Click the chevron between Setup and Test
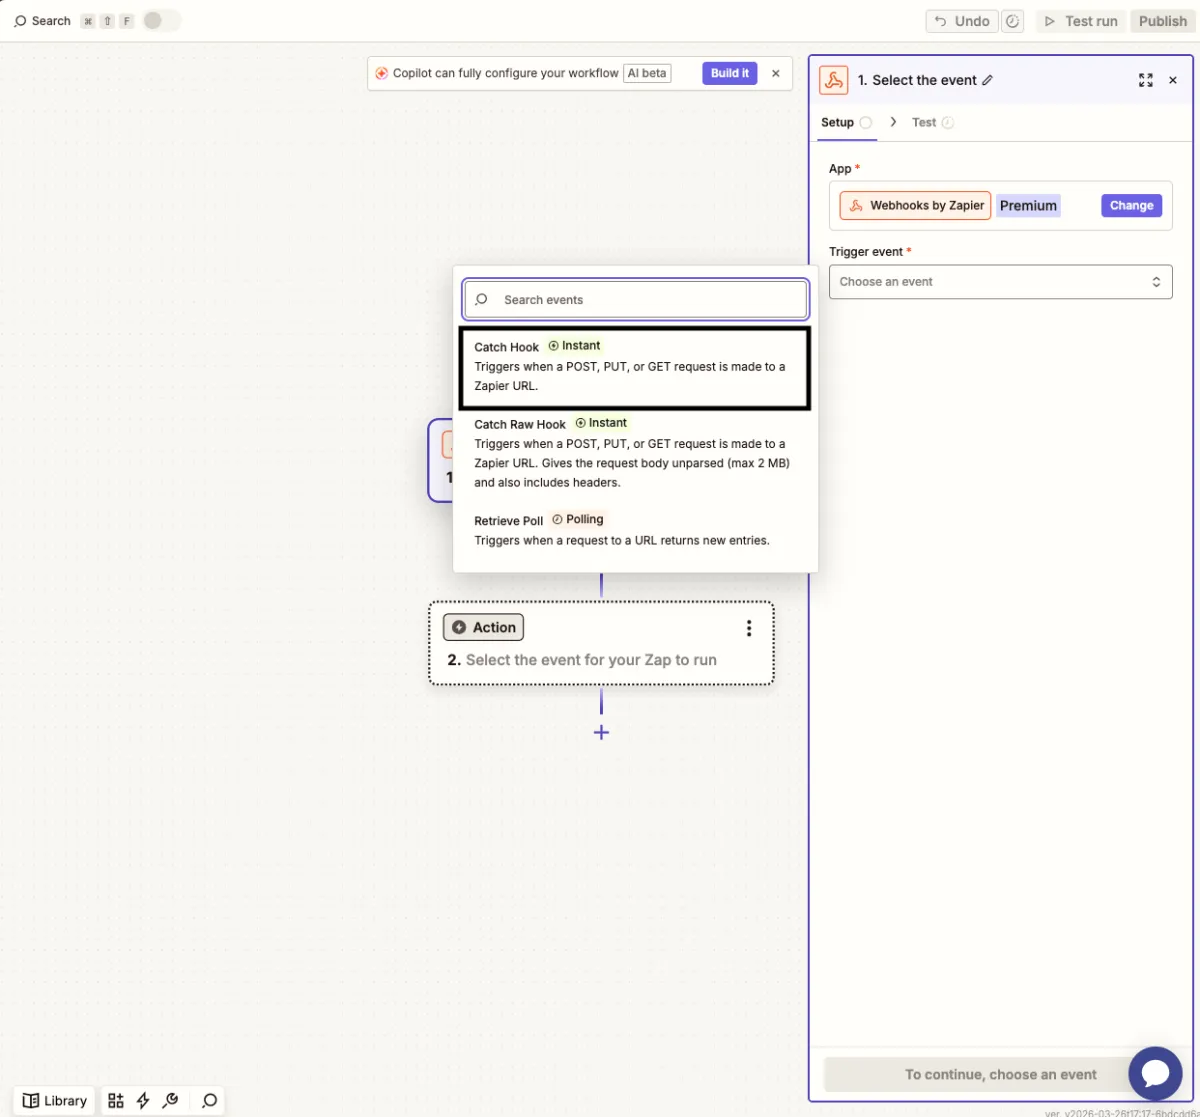Image resolution: width=1200 pixels, height=1117 pixels. tap(893, 122)
